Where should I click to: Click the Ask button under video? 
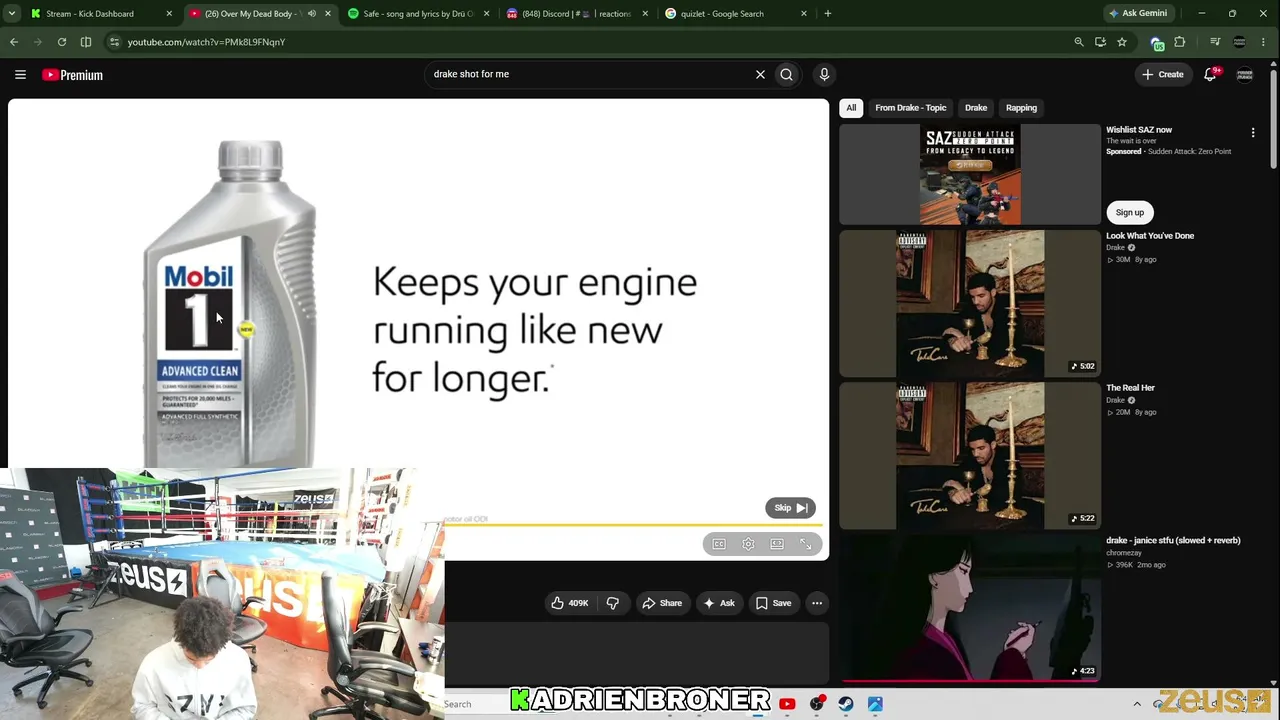[719, 603]
